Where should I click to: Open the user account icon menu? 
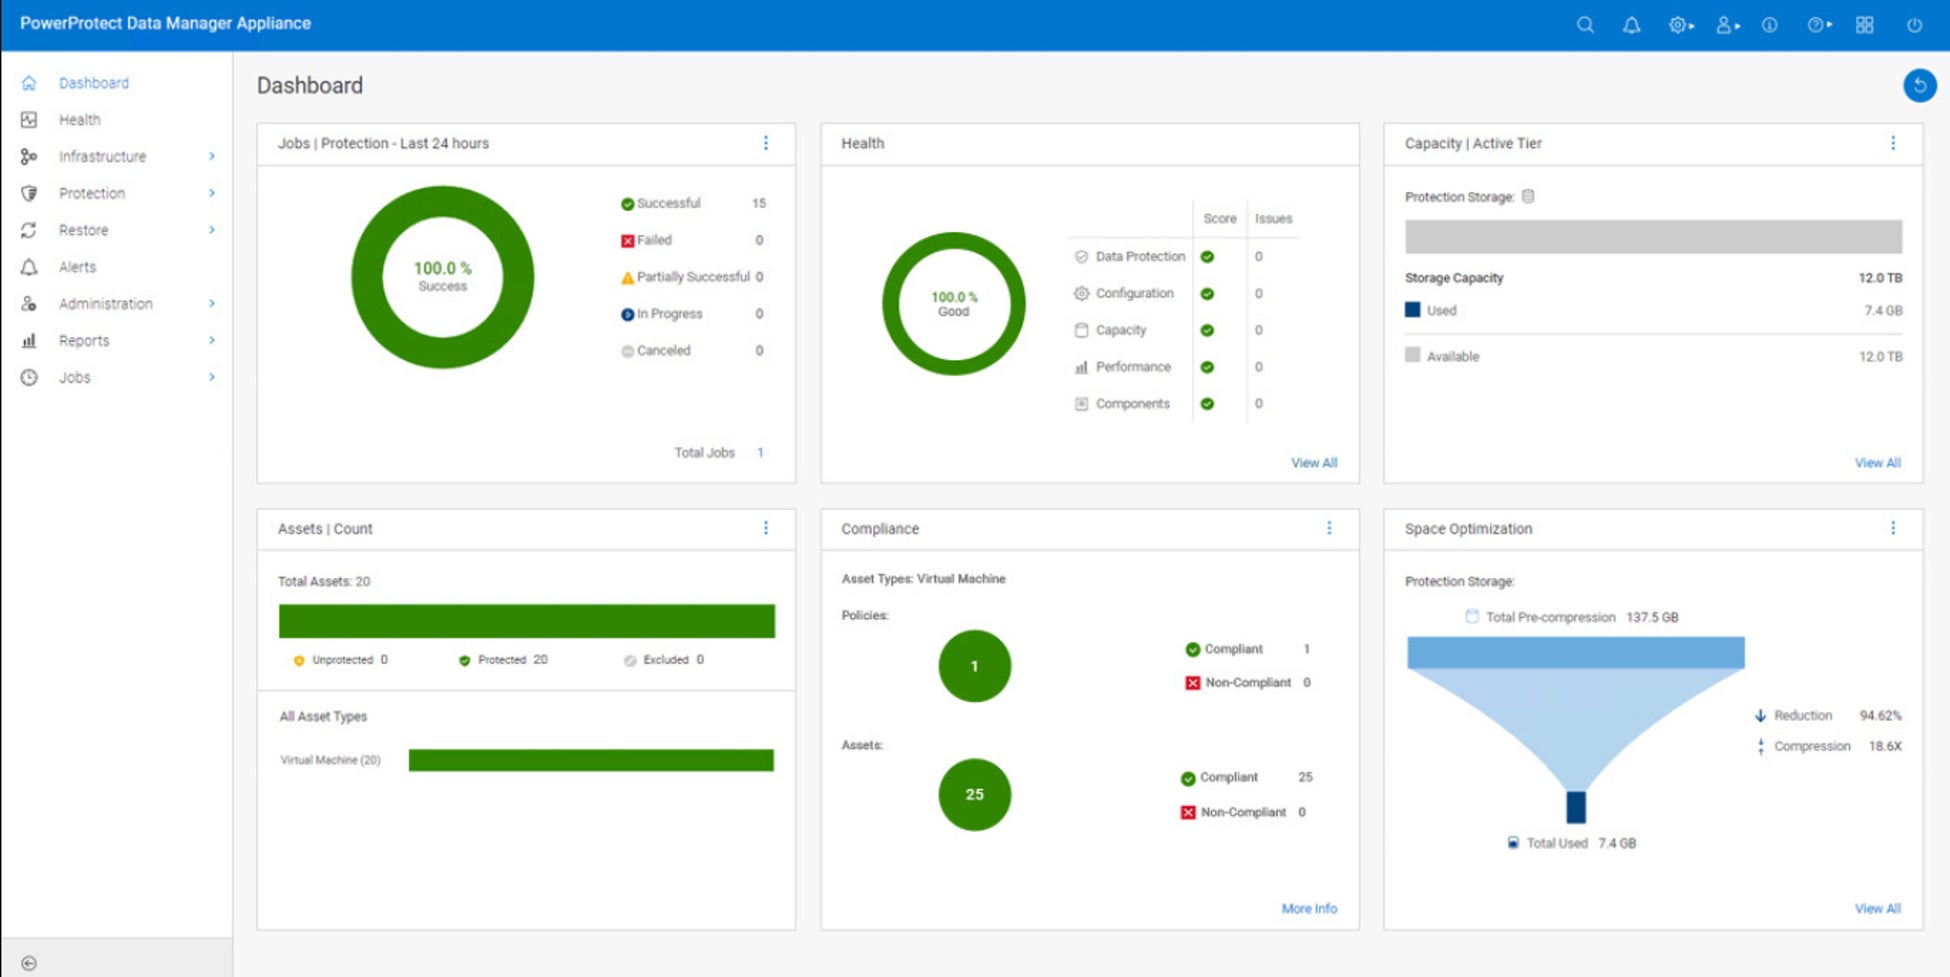click(1727, 25)
